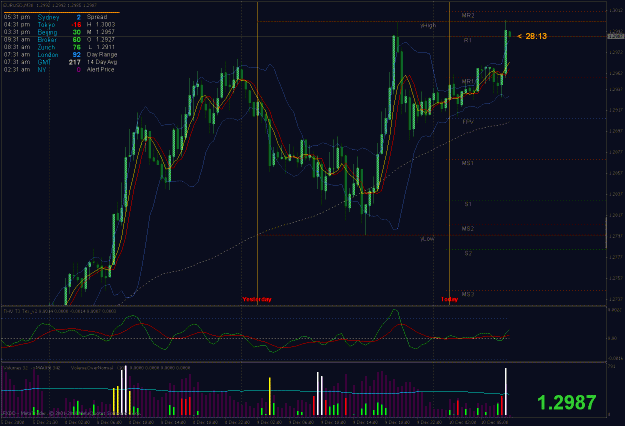The height and width of the screenshot is (426, 625).
Task: Click the 02:31 am NY time
Action: [x=17, y=70]
